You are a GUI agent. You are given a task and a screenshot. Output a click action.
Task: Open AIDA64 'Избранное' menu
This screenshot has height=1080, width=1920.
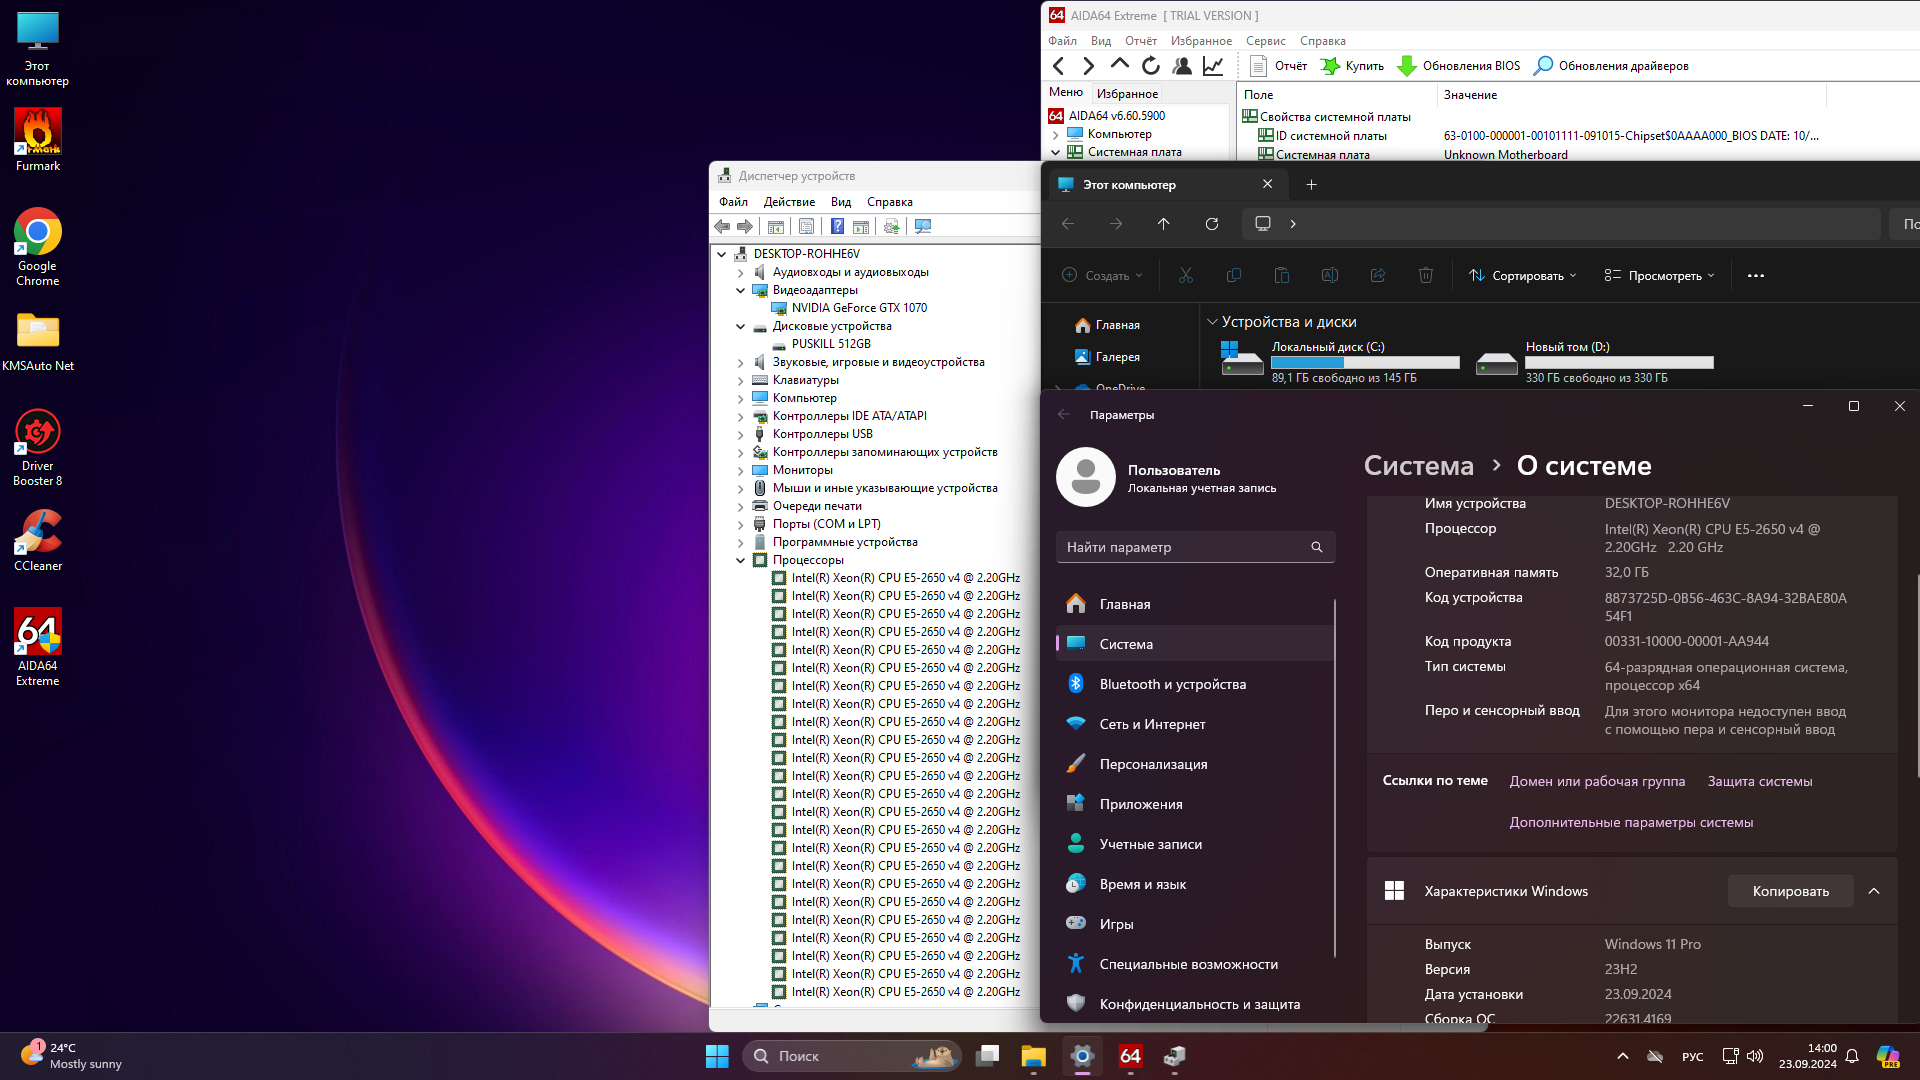pyautogui.click(x=1201, y=41)
